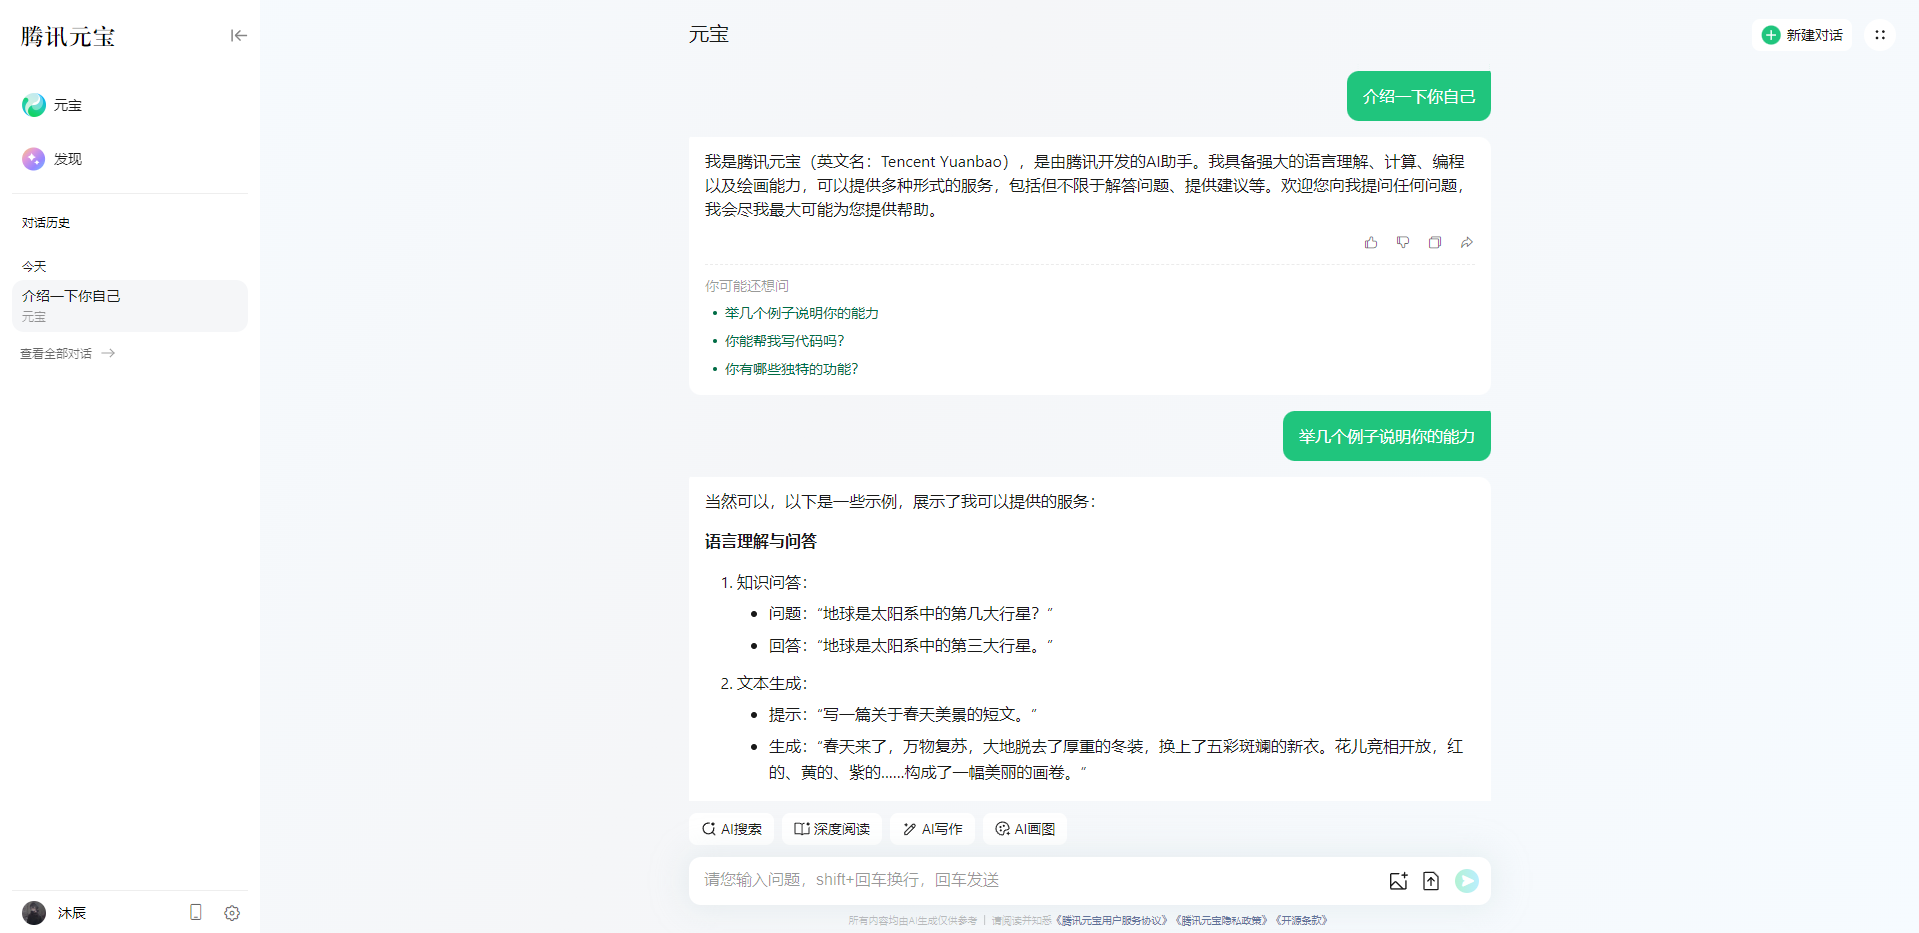Click the 元宝 logo icon in sidebar

tap(34, 105)
